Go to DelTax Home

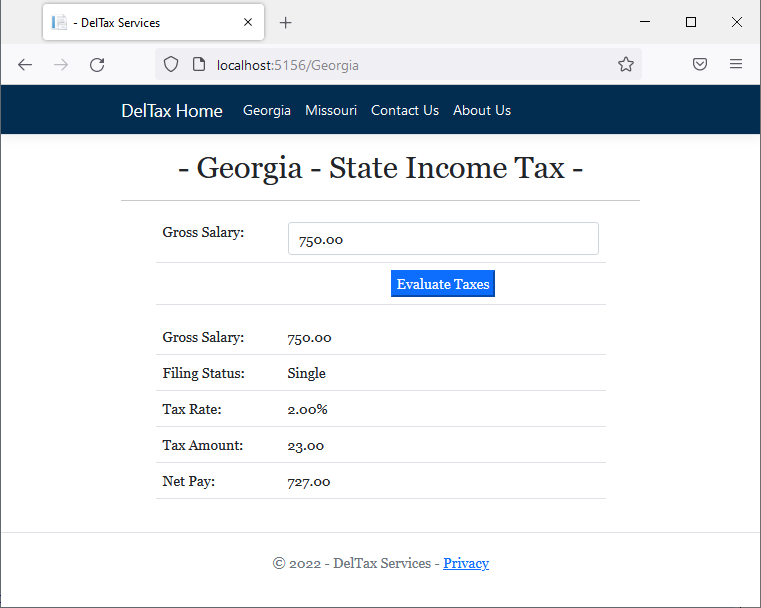(x=172, y=111)
